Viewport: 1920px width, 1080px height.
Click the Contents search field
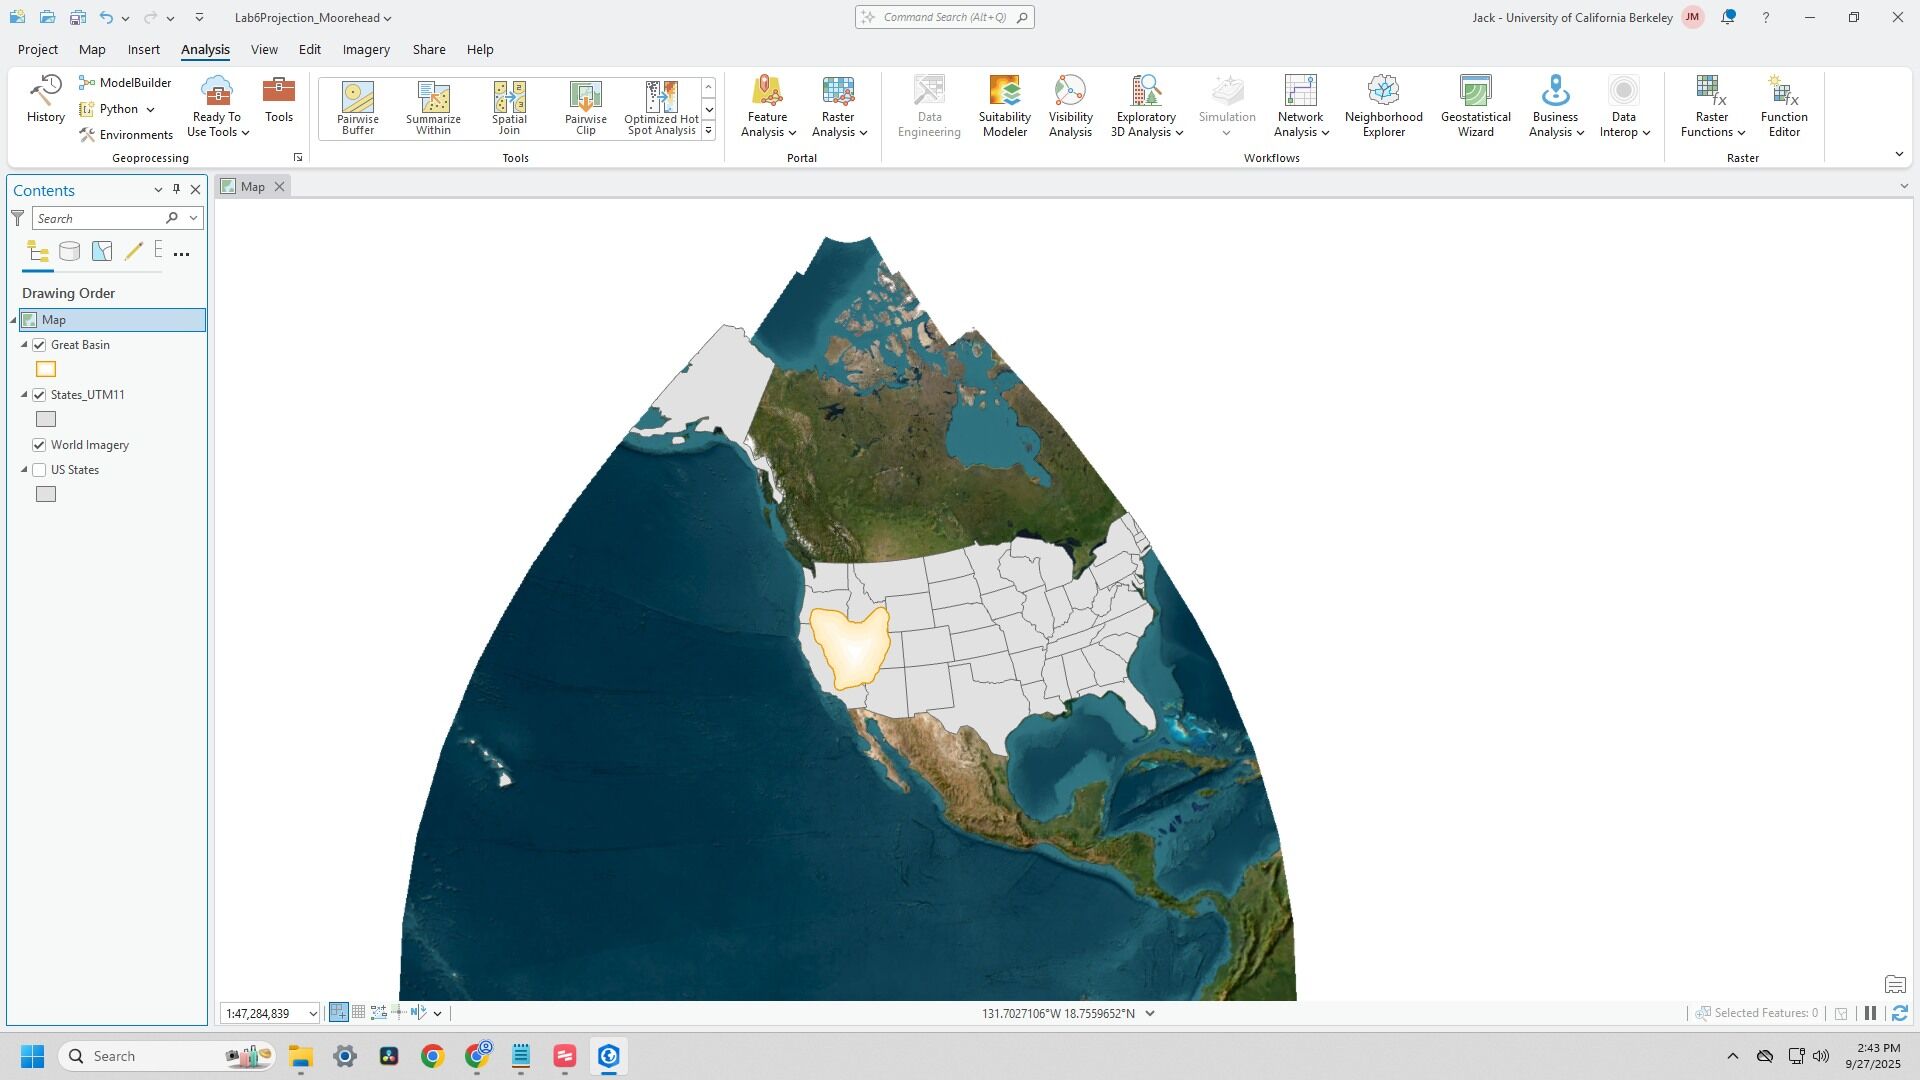[98, 219]
